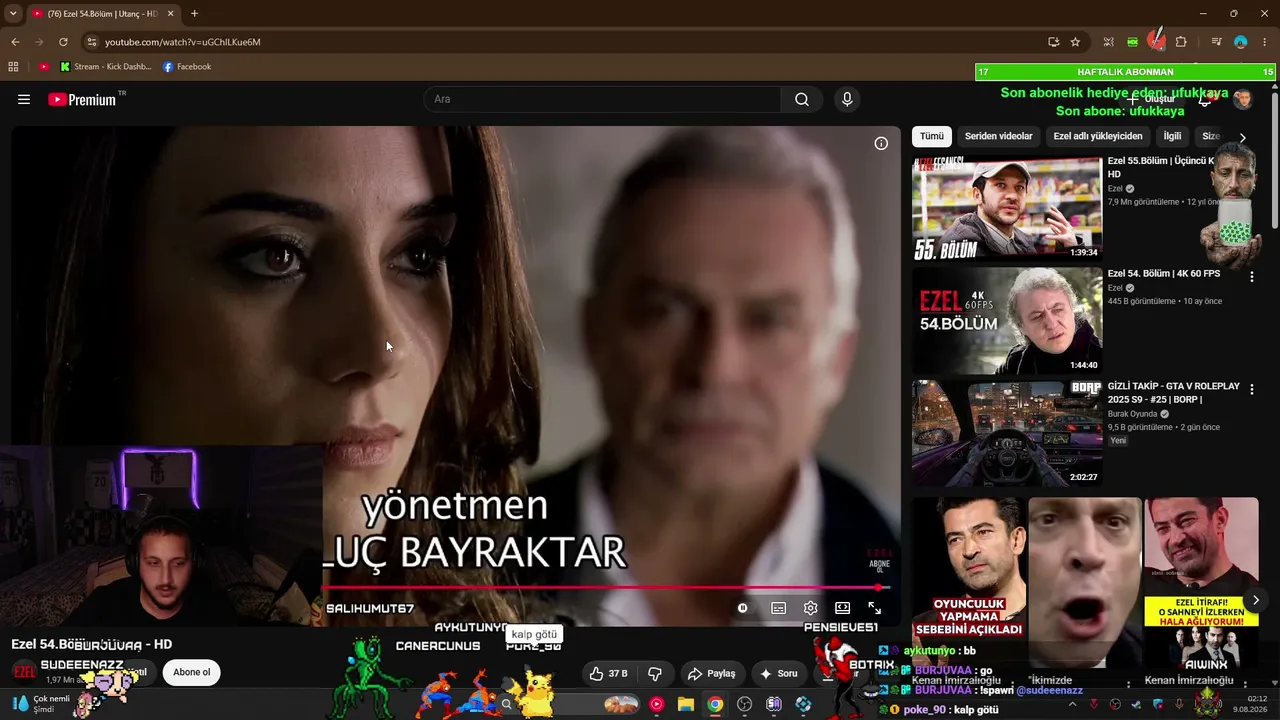Open Chrome media controls
Image resolution: width=1280 pixels, height=720 pixels.
(1216, 42)
